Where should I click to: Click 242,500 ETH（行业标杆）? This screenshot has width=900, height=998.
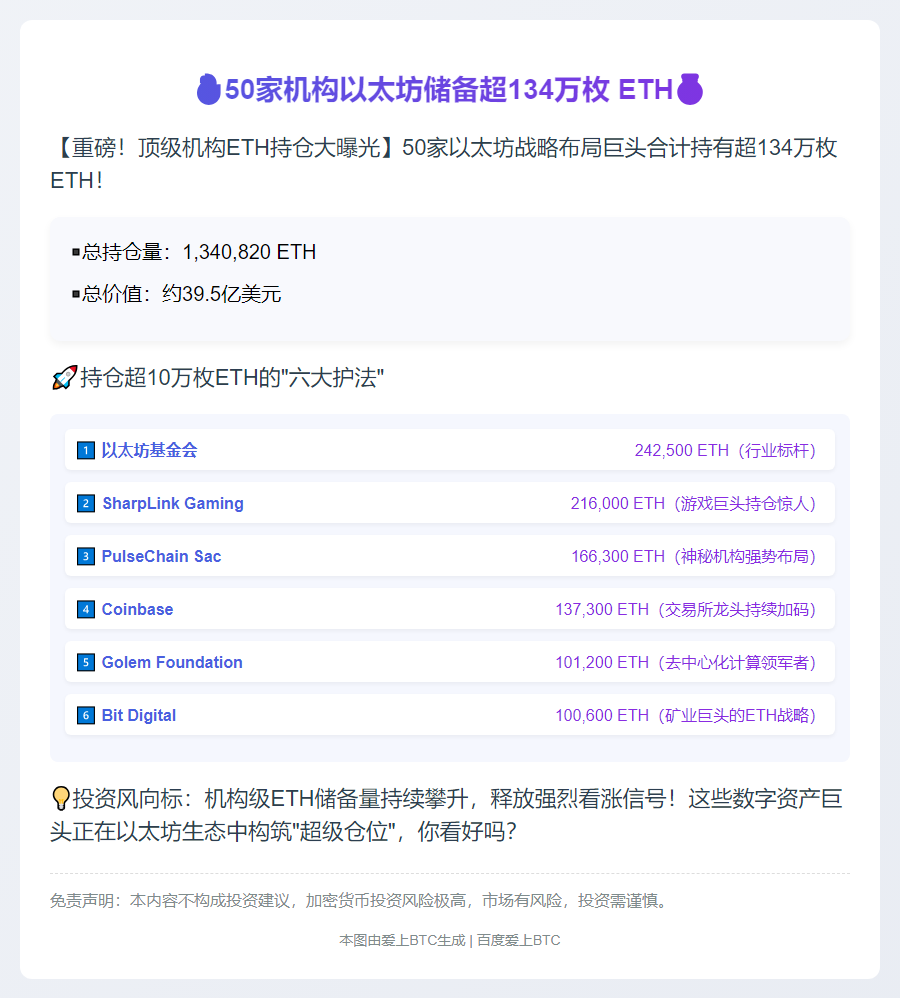point(725,451)
